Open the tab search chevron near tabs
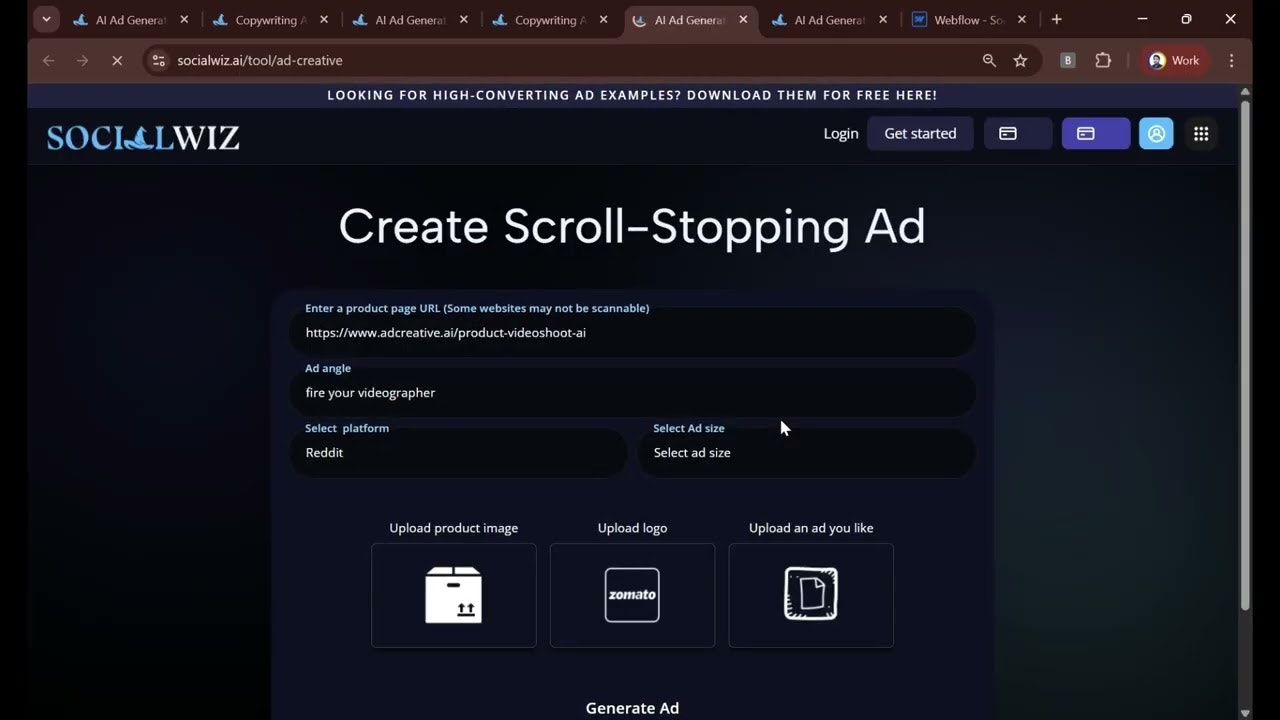This screenshot has height=720, width=1280. coord(46,19)
